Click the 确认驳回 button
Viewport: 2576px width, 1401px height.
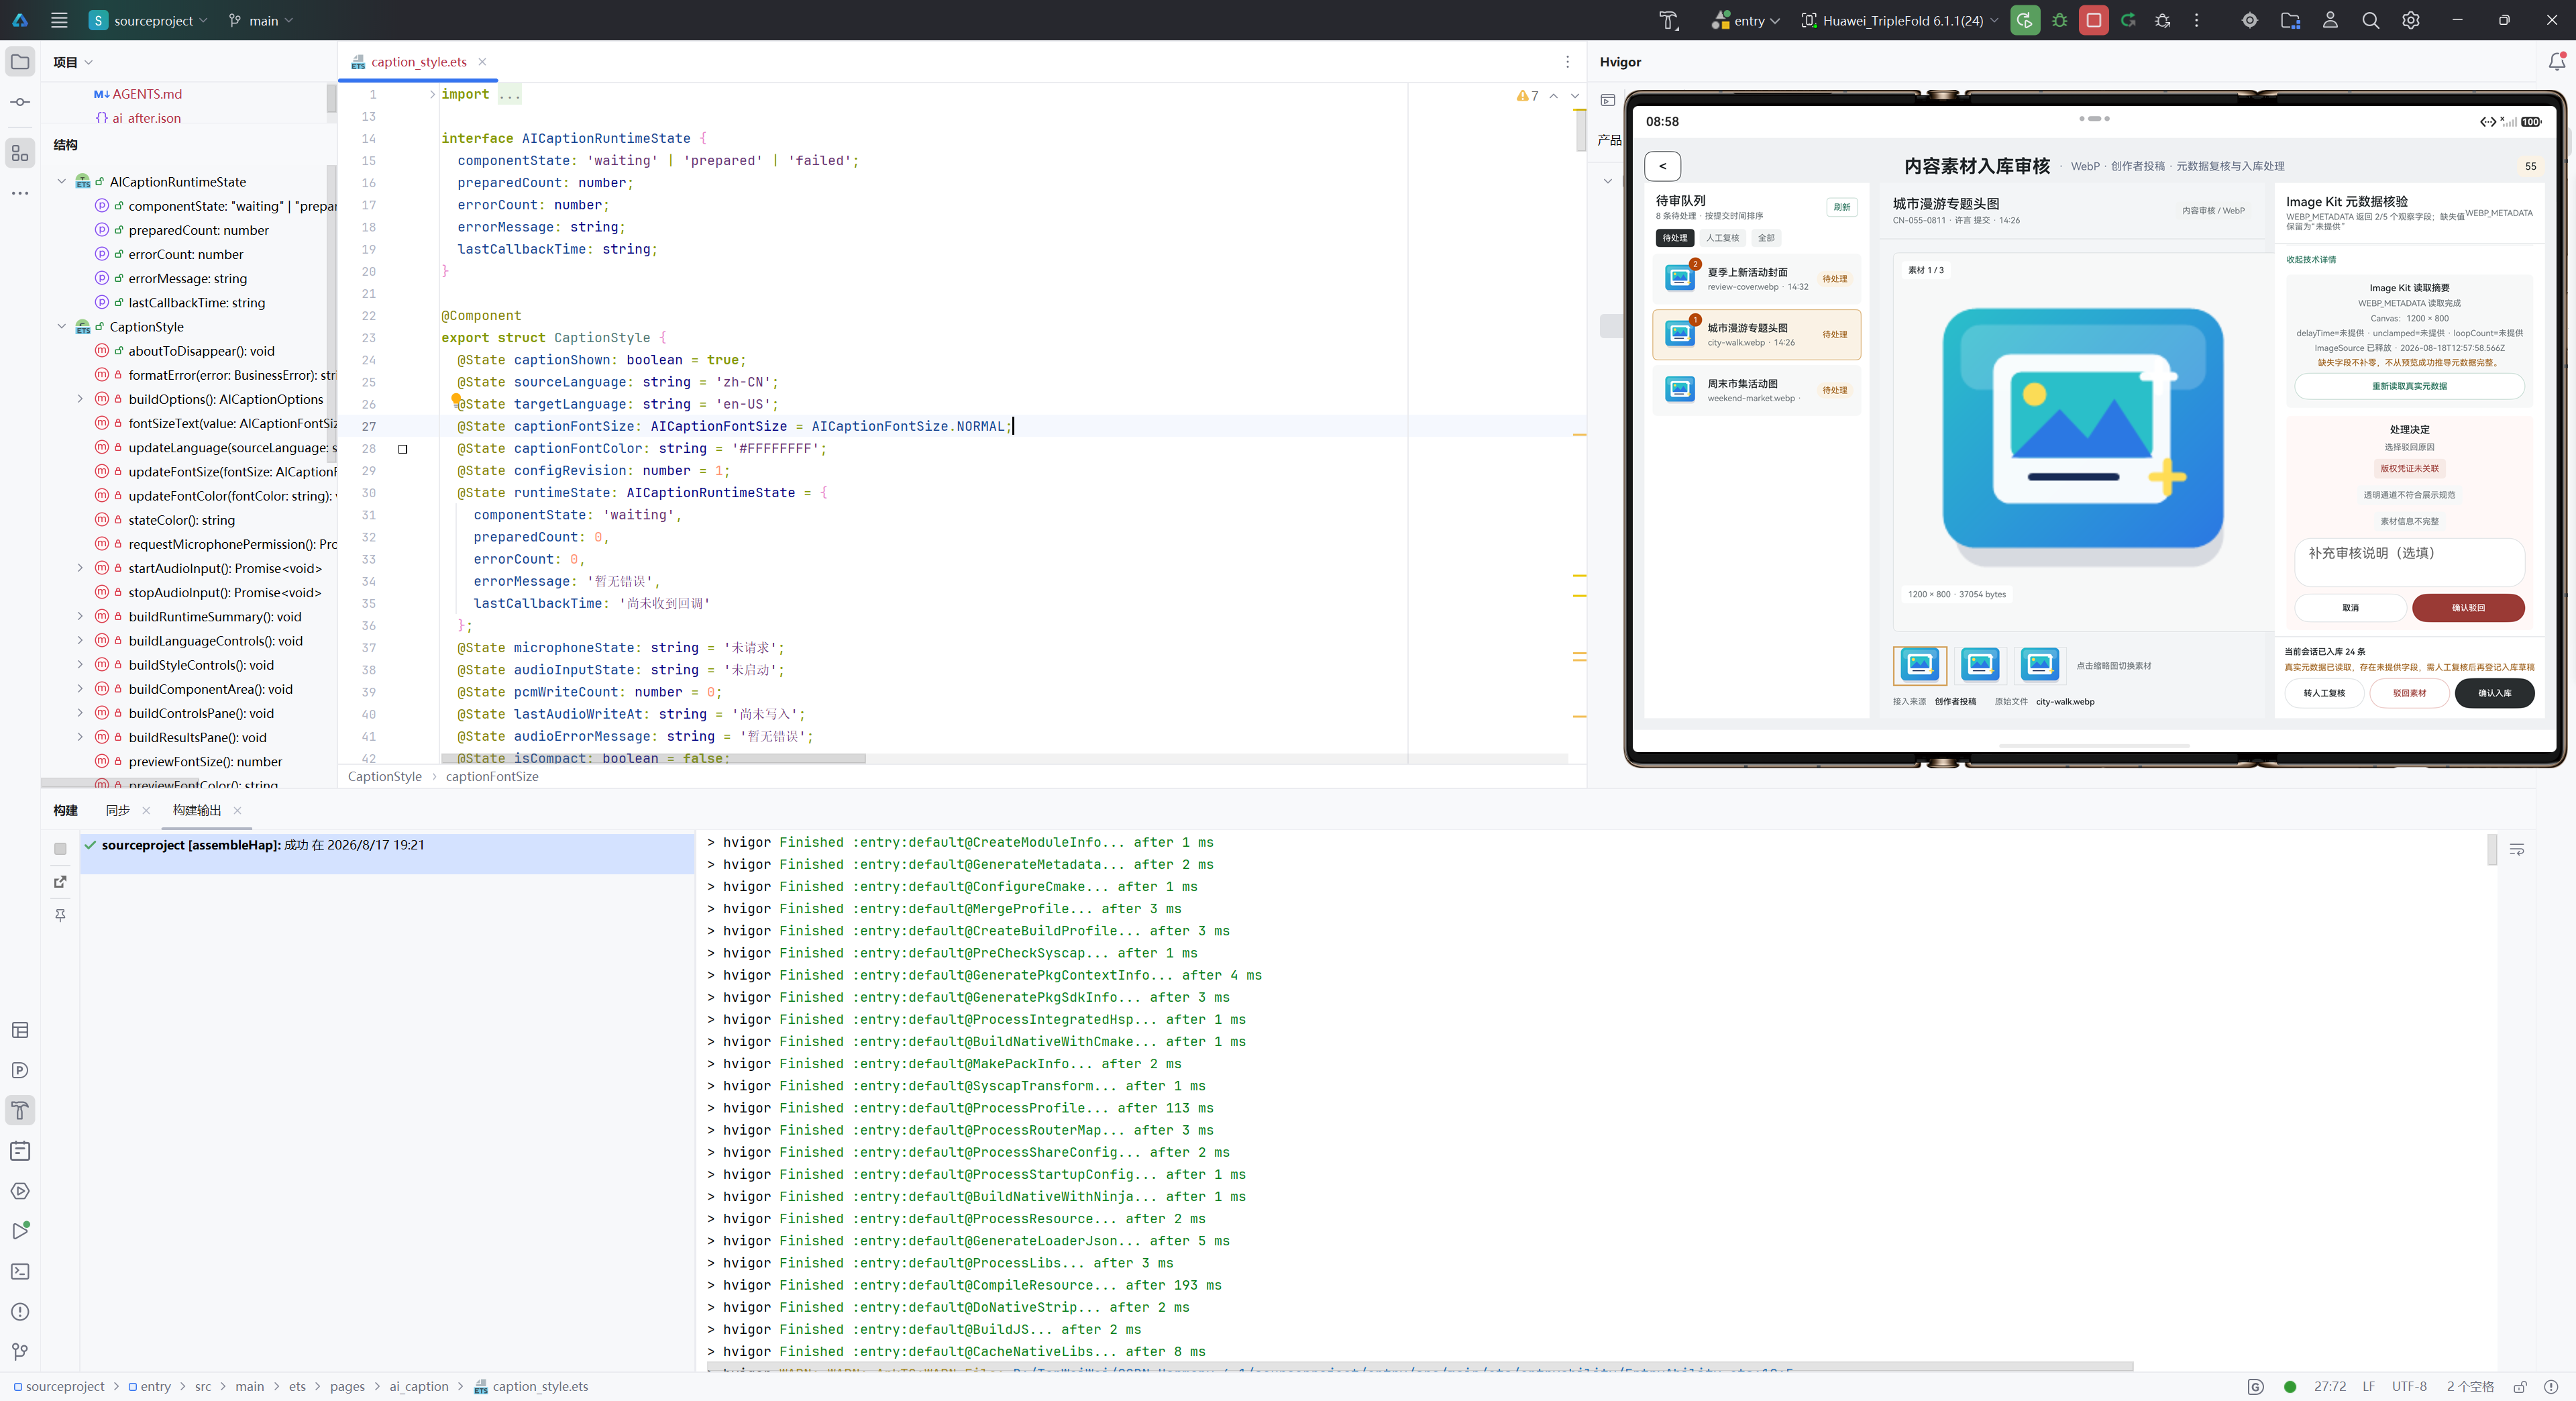pos(2468,608)
